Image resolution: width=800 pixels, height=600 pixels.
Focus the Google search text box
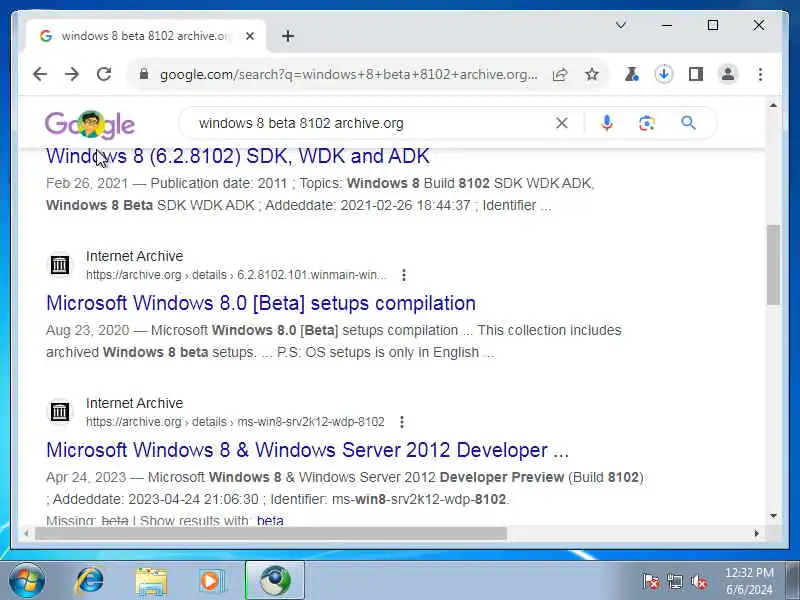tap(370, 123)
